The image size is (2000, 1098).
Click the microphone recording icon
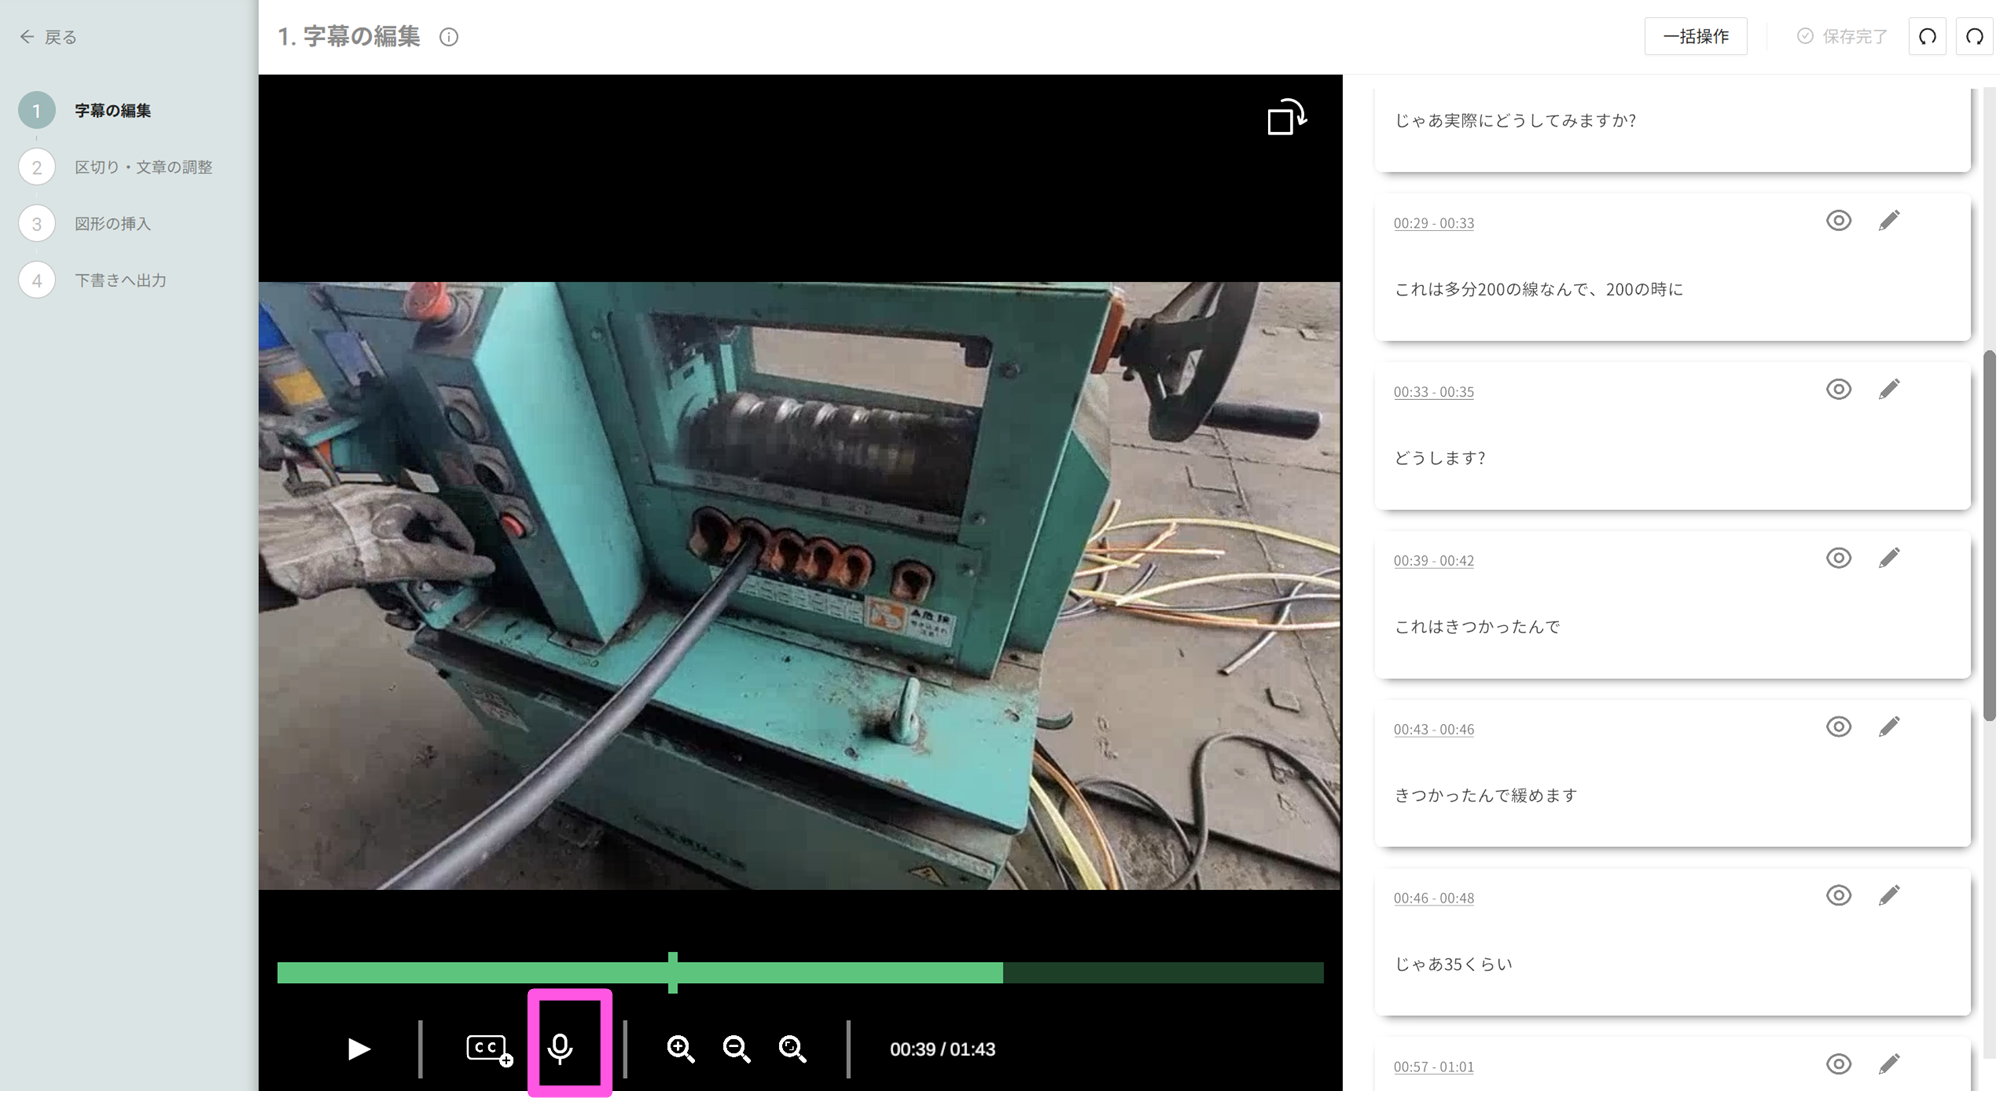(560, 1048)
